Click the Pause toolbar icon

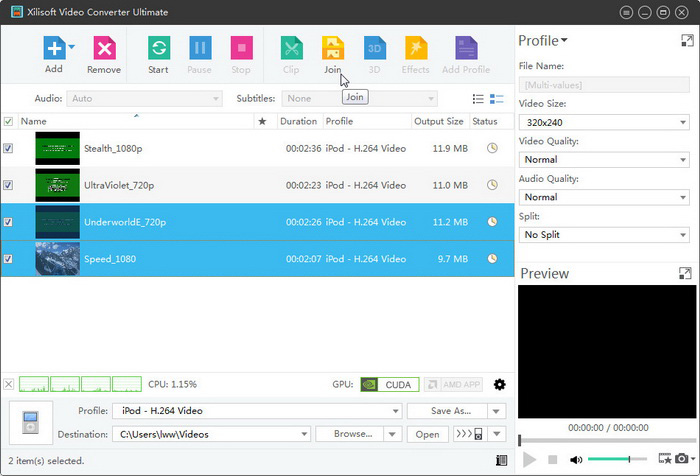click(x=200, y=47)
